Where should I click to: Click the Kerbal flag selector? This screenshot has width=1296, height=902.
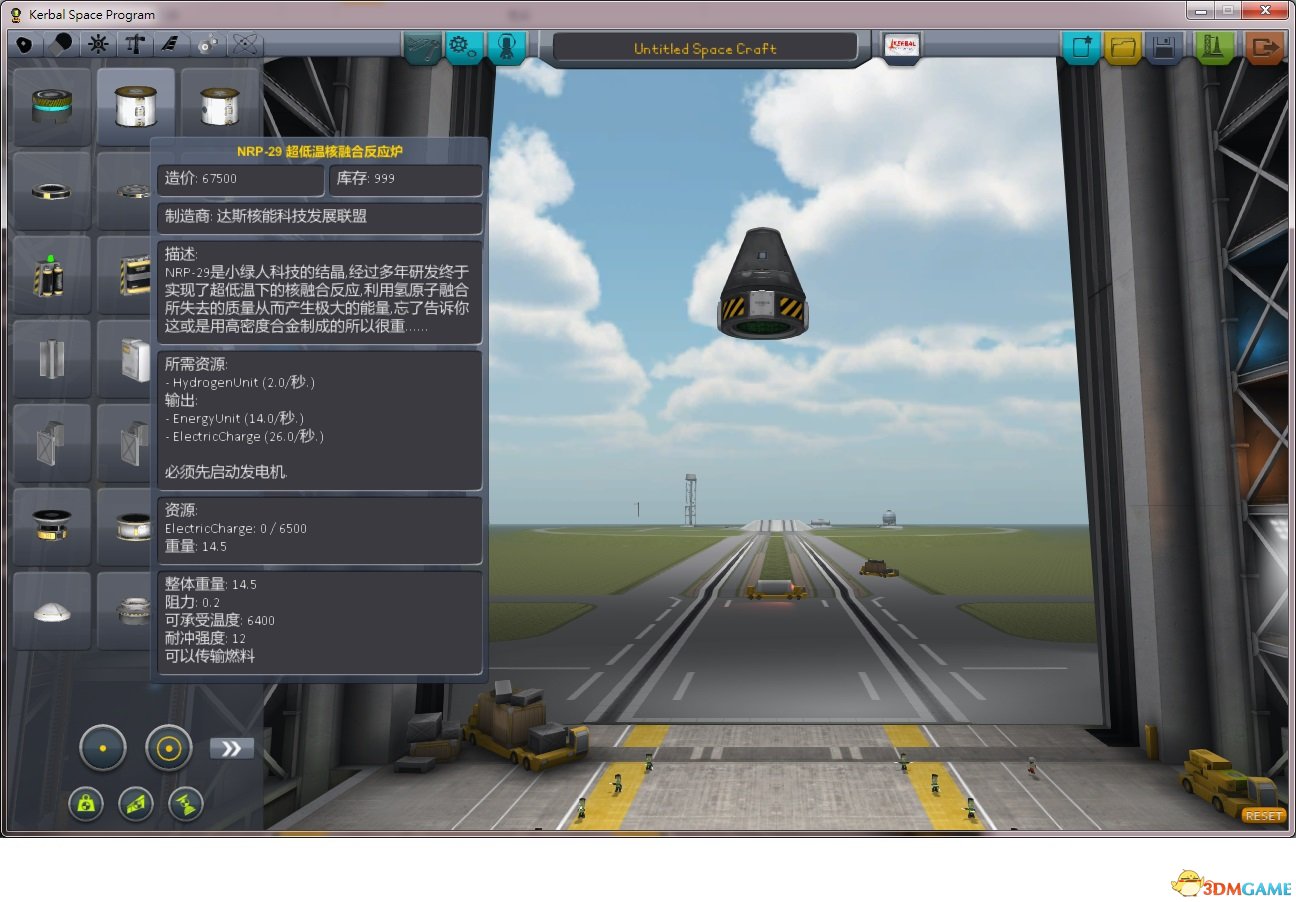(x=902, y=47)
